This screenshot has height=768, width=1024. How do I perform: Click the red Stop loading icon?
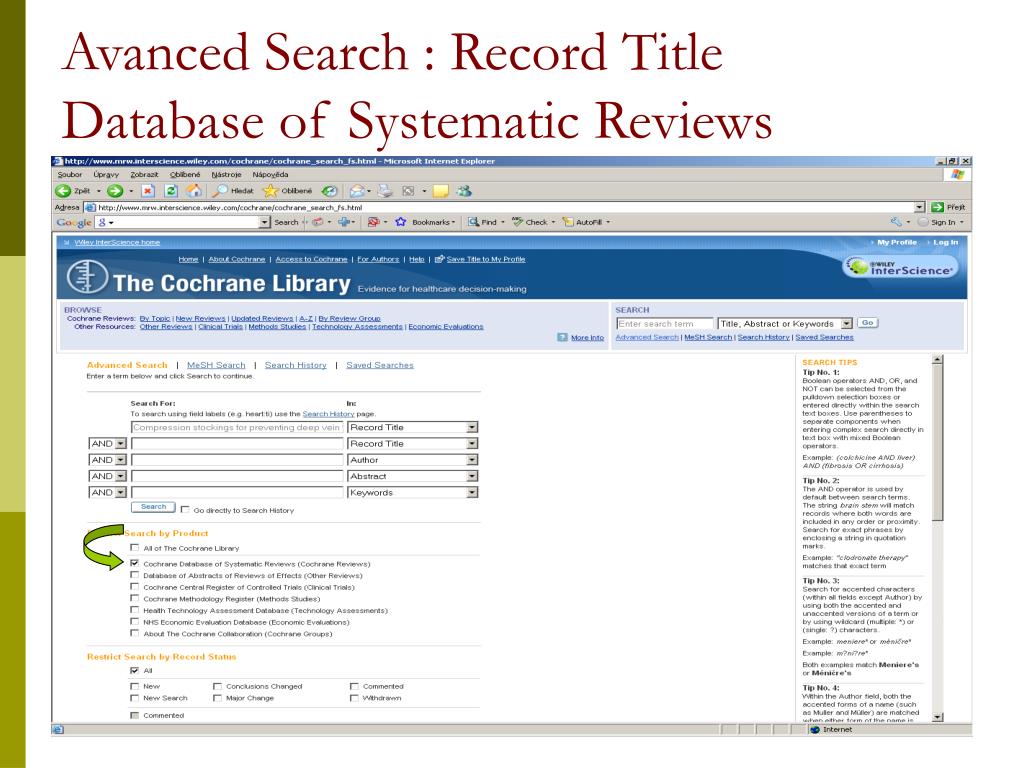[x=148, y=191]
